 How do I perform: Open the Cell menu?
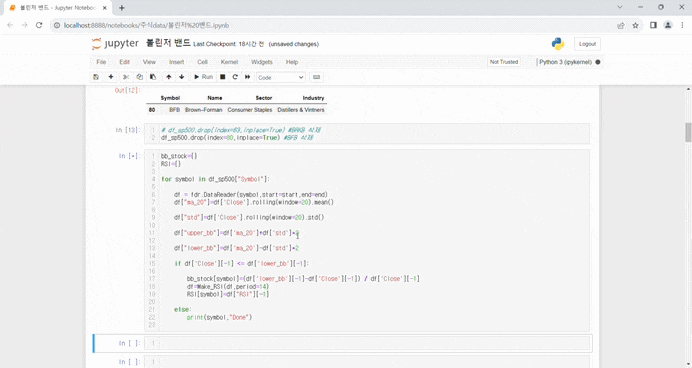(x=203, y=62)
